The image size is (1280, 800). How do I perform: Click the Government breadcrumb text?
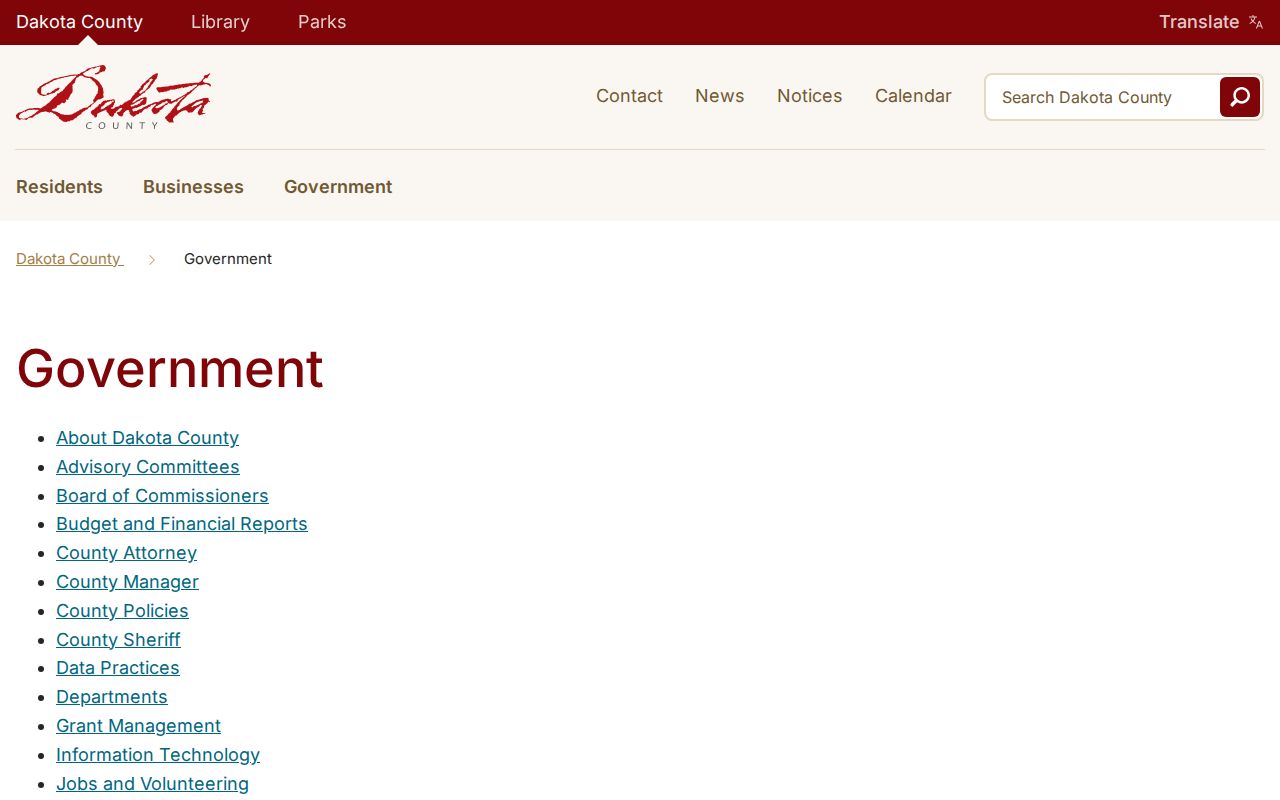(x=228, y=259)
